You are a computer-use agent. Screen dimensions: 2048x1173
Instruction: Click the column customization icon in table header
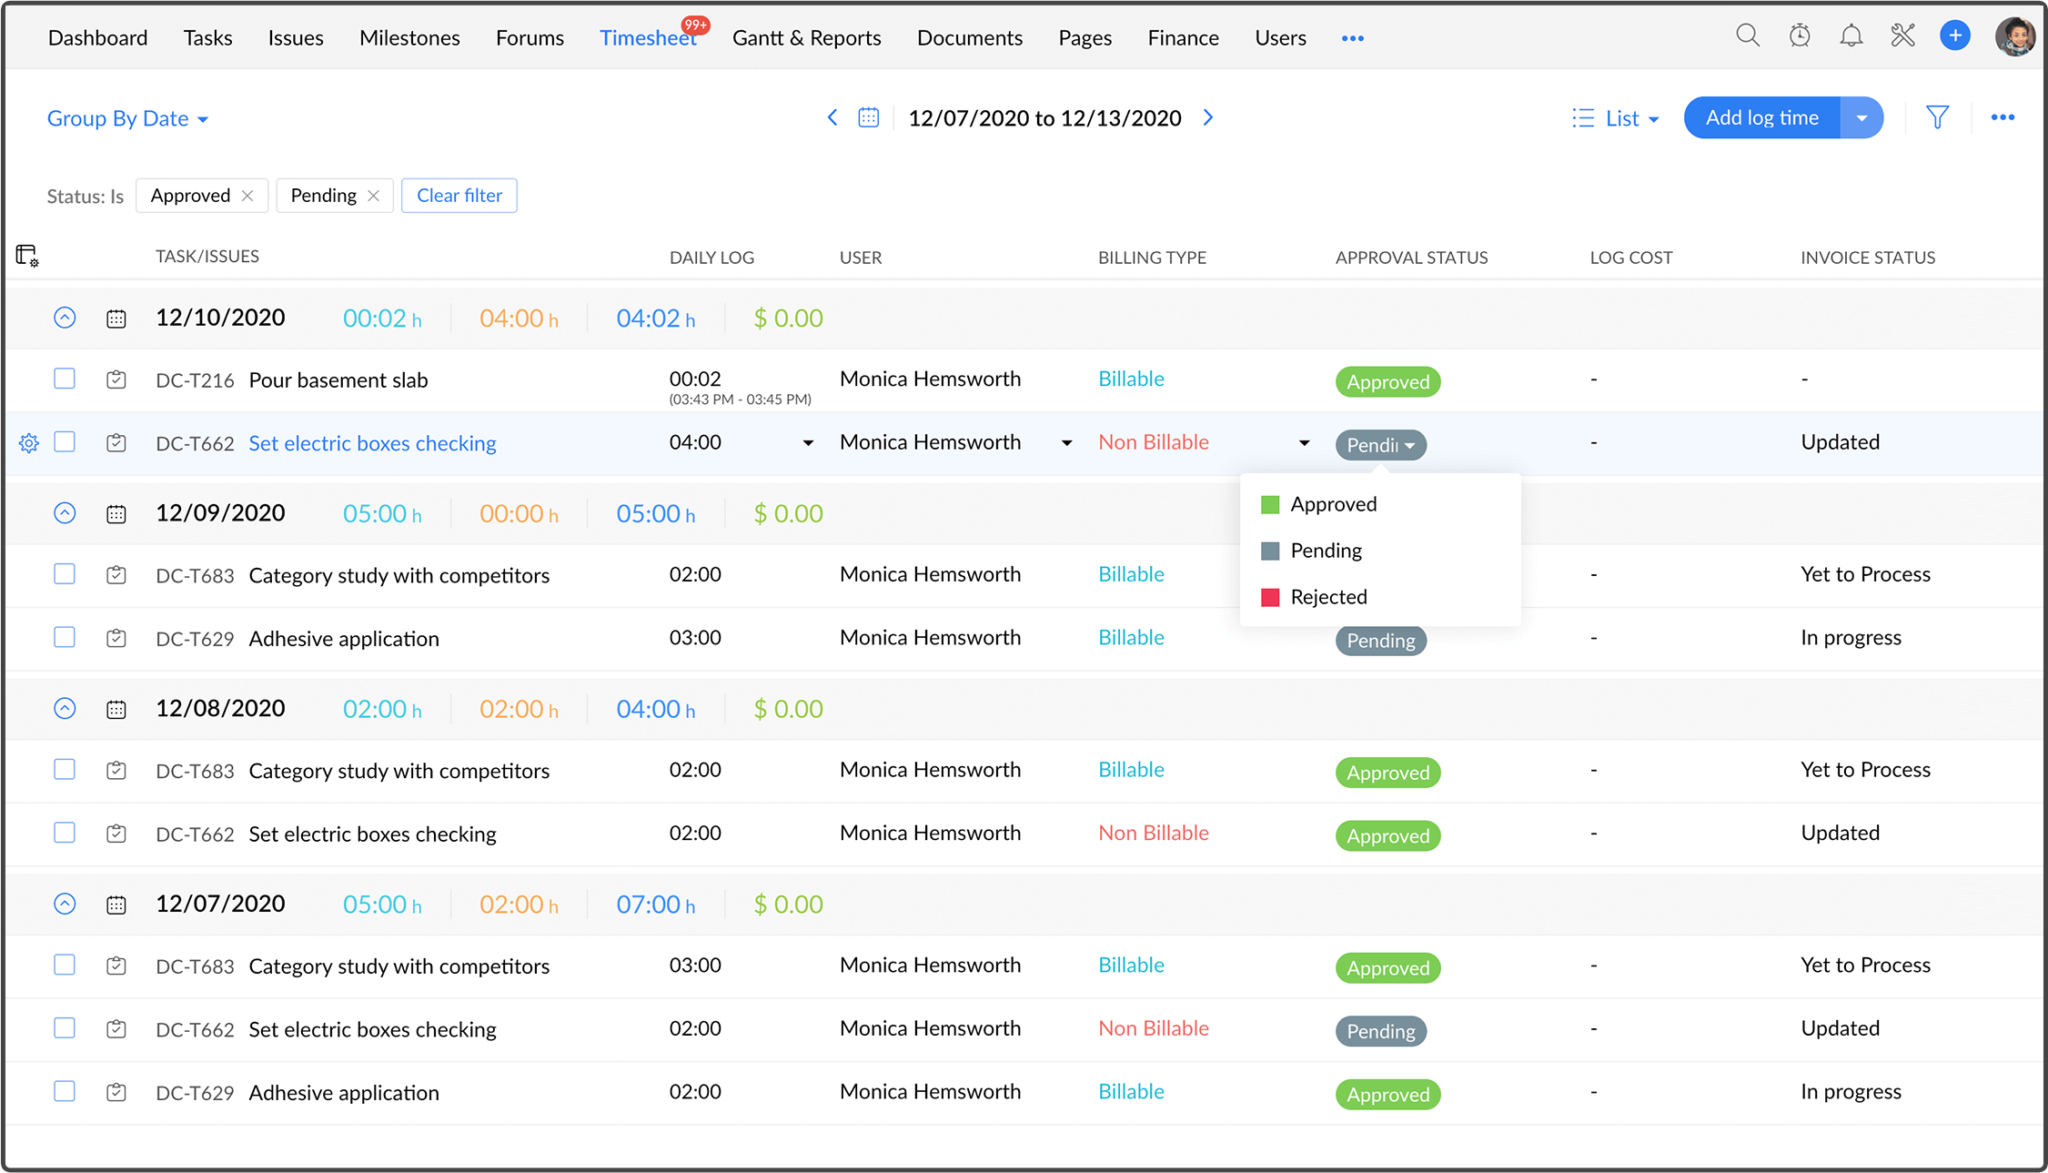26,255
